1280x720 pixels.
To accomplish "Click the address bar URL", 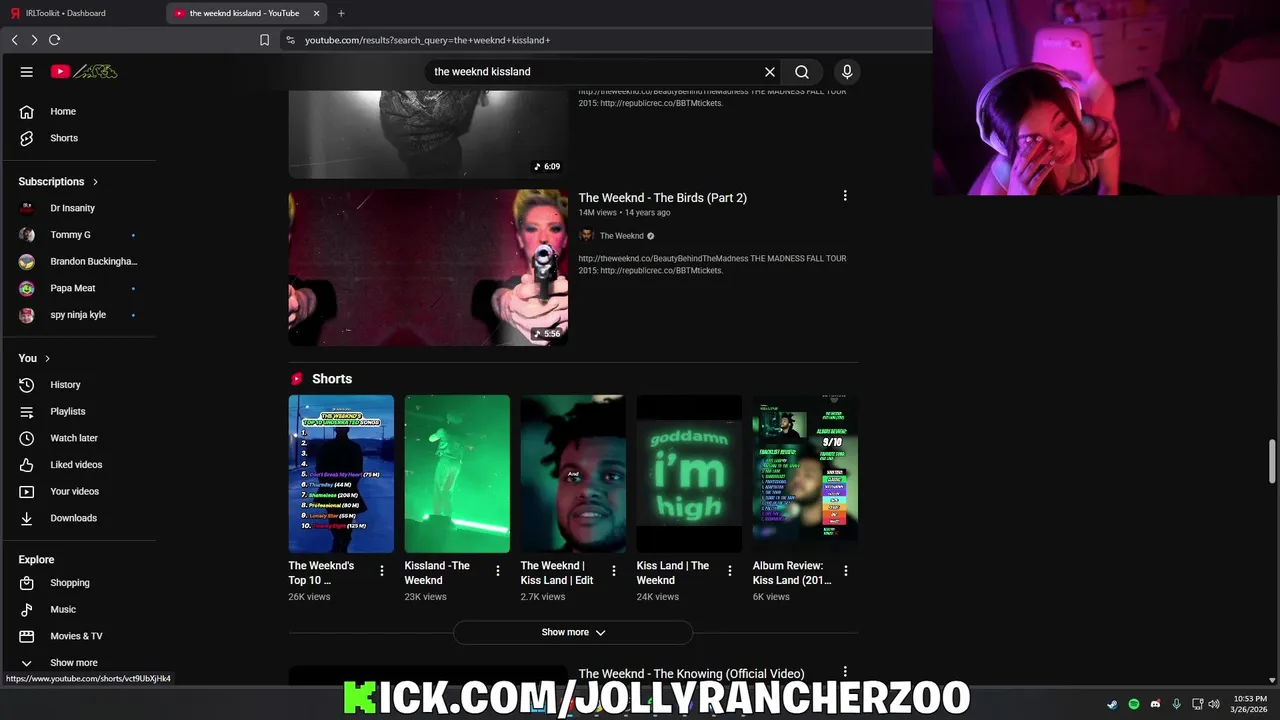I will (x=428, y=40).
